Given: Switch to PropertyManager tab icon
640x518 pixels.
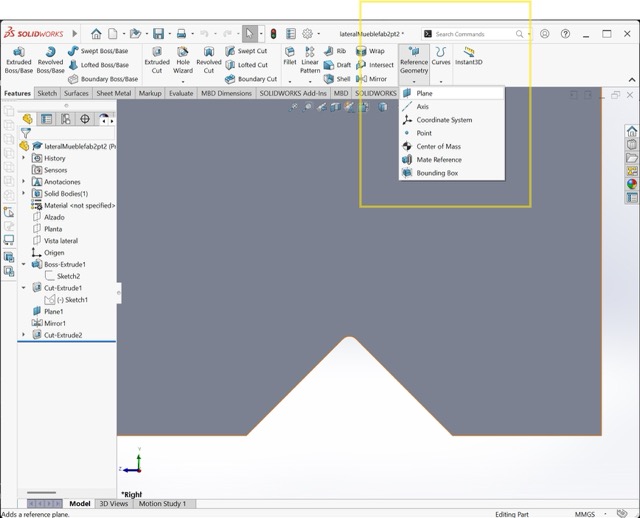Looking at the screenshot, I should pyautogui.click(x=47, y=119).
